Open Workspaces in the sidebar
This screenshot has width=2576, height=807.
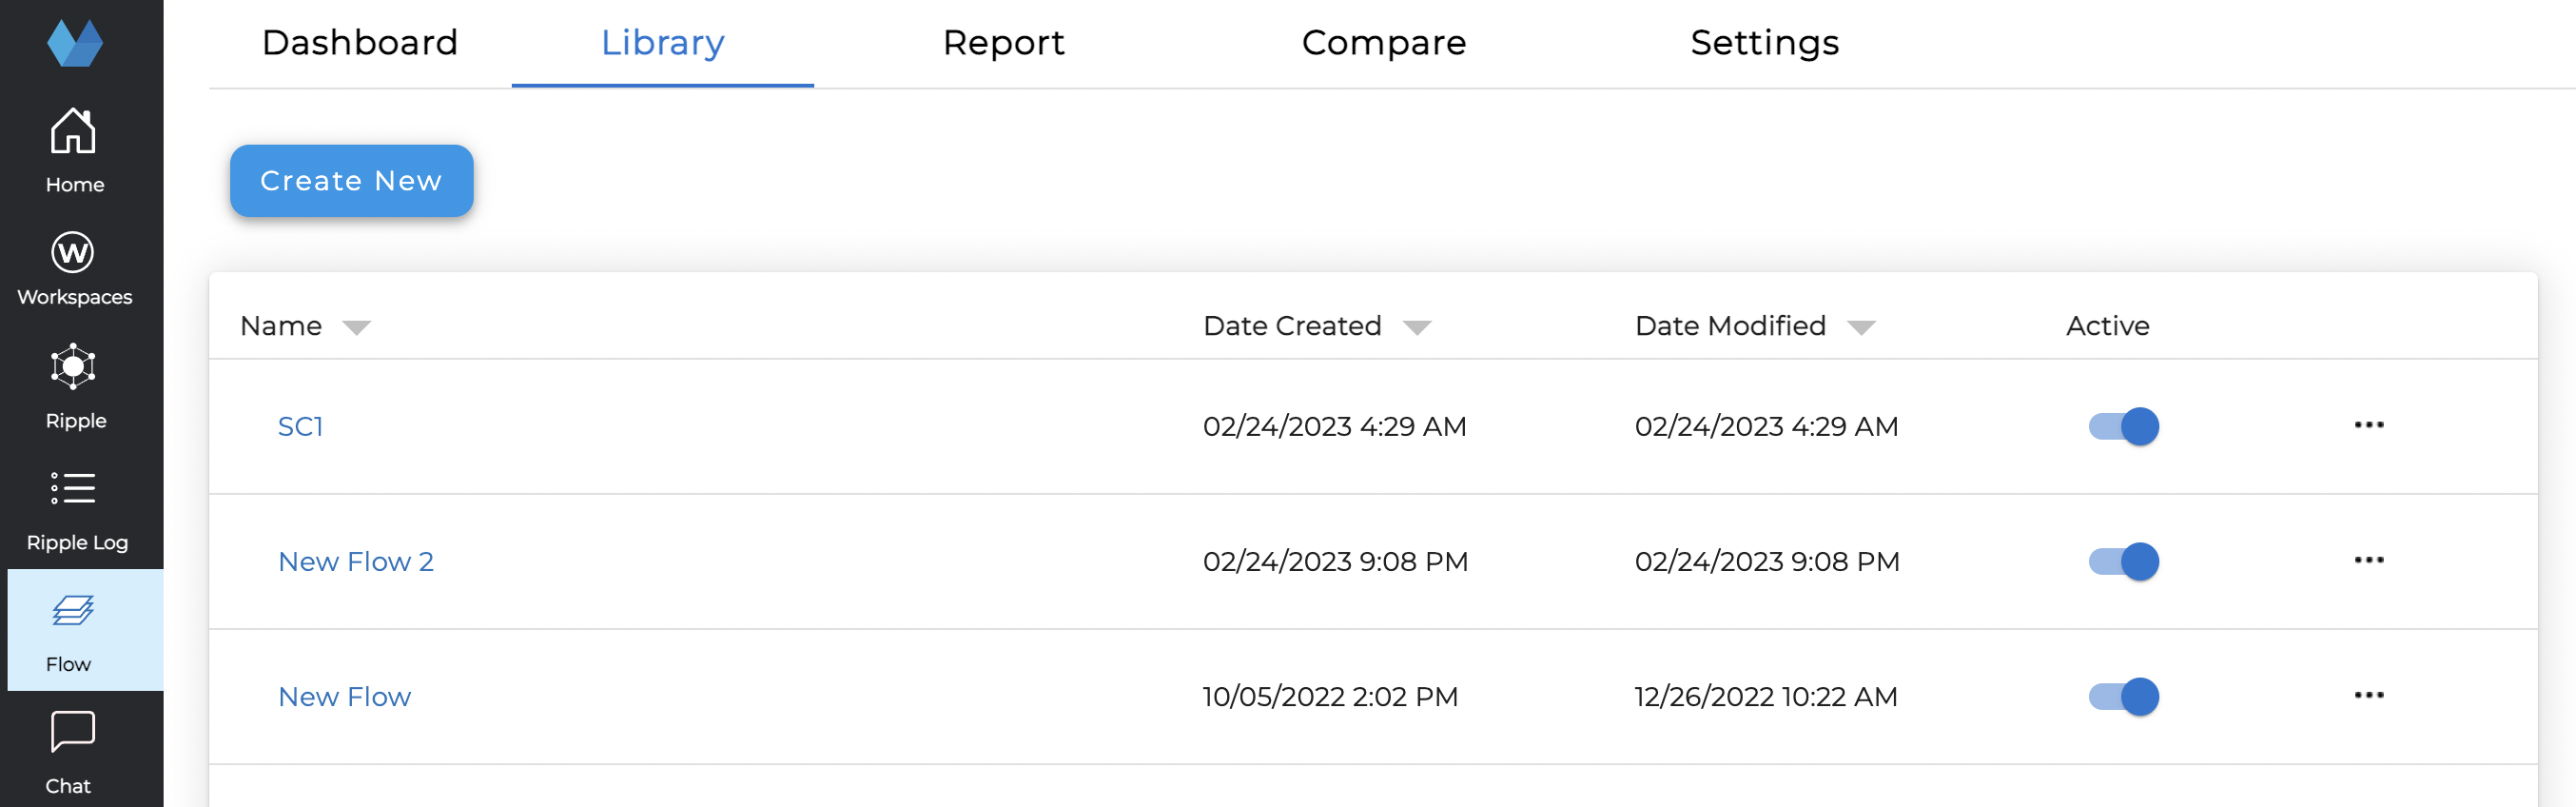pyautogui.click(x=74, y=269)
